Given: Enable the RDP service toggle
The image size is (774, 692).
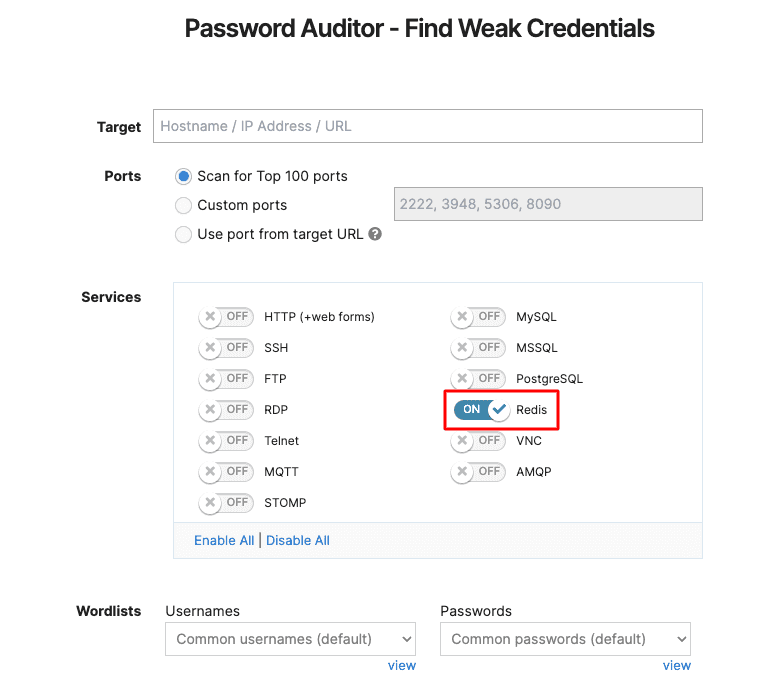Looking at the screenshot, I should [x=226, y=410].
